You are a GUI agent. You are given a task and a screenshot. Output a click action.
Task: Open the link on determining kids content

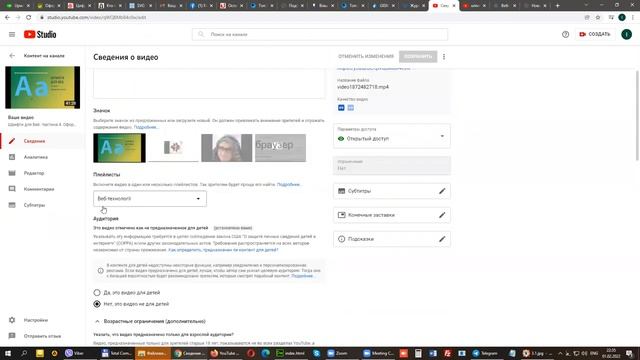(223, 249)
